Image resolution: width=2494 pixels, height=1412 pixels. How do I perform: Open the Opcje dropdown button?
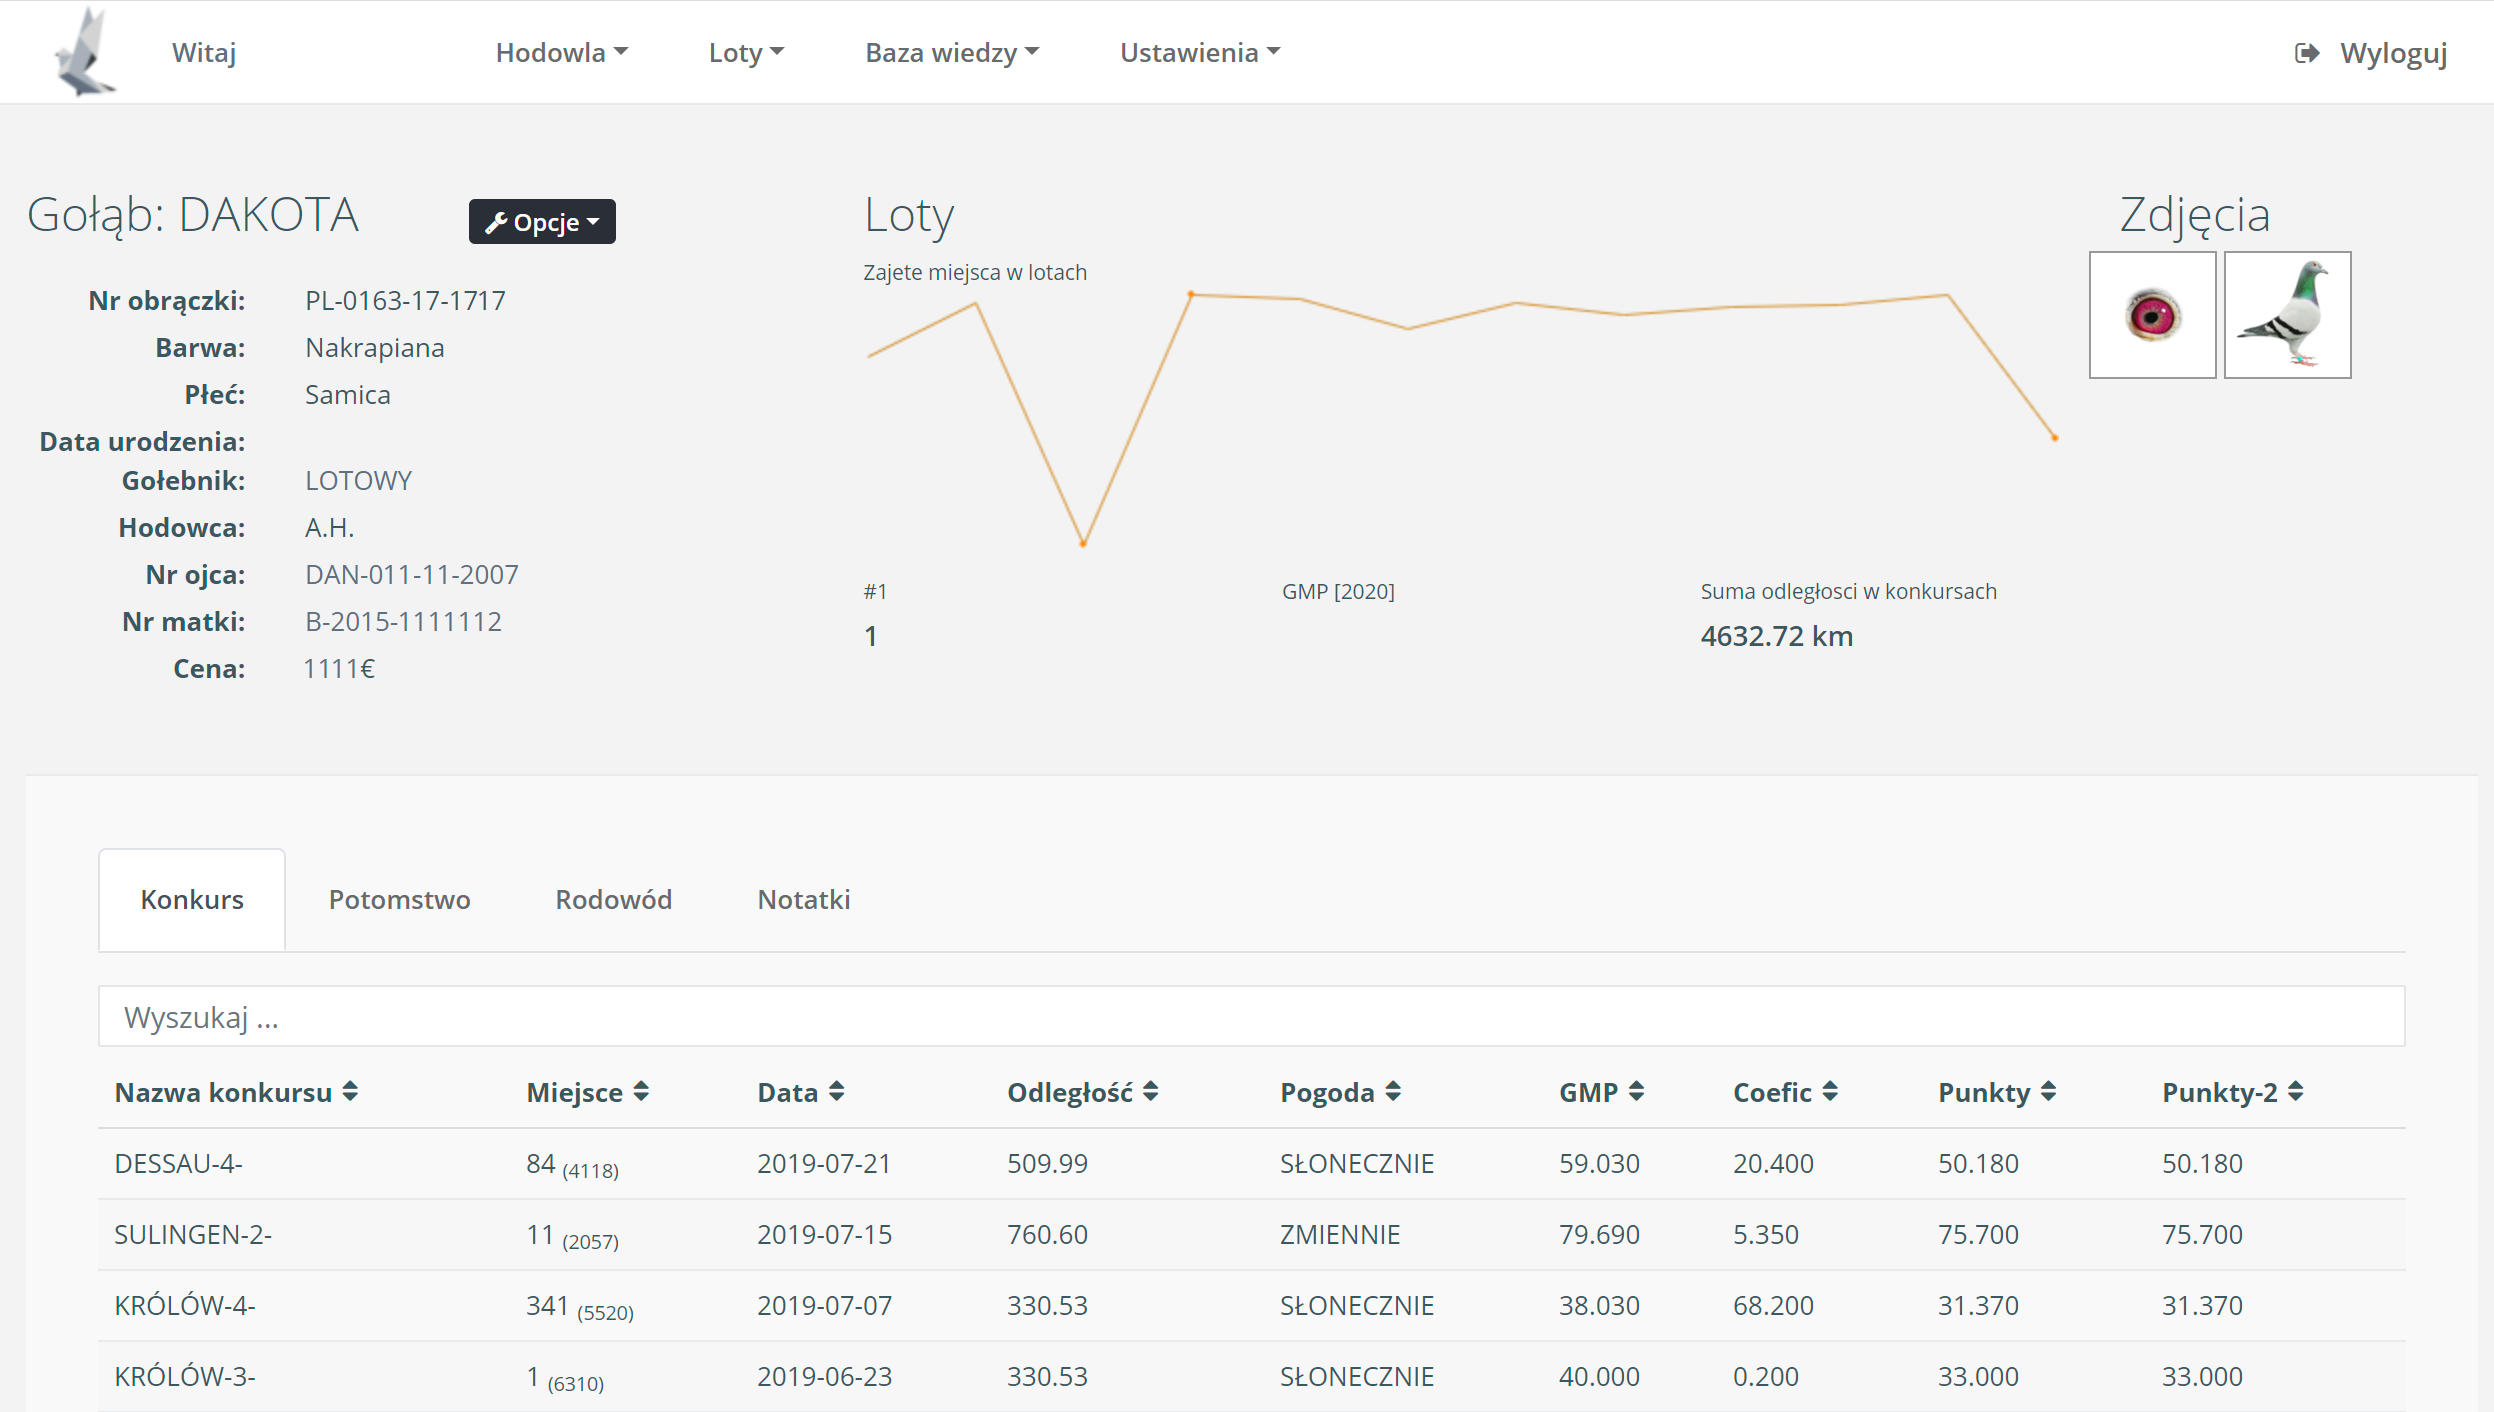[542, 222]
